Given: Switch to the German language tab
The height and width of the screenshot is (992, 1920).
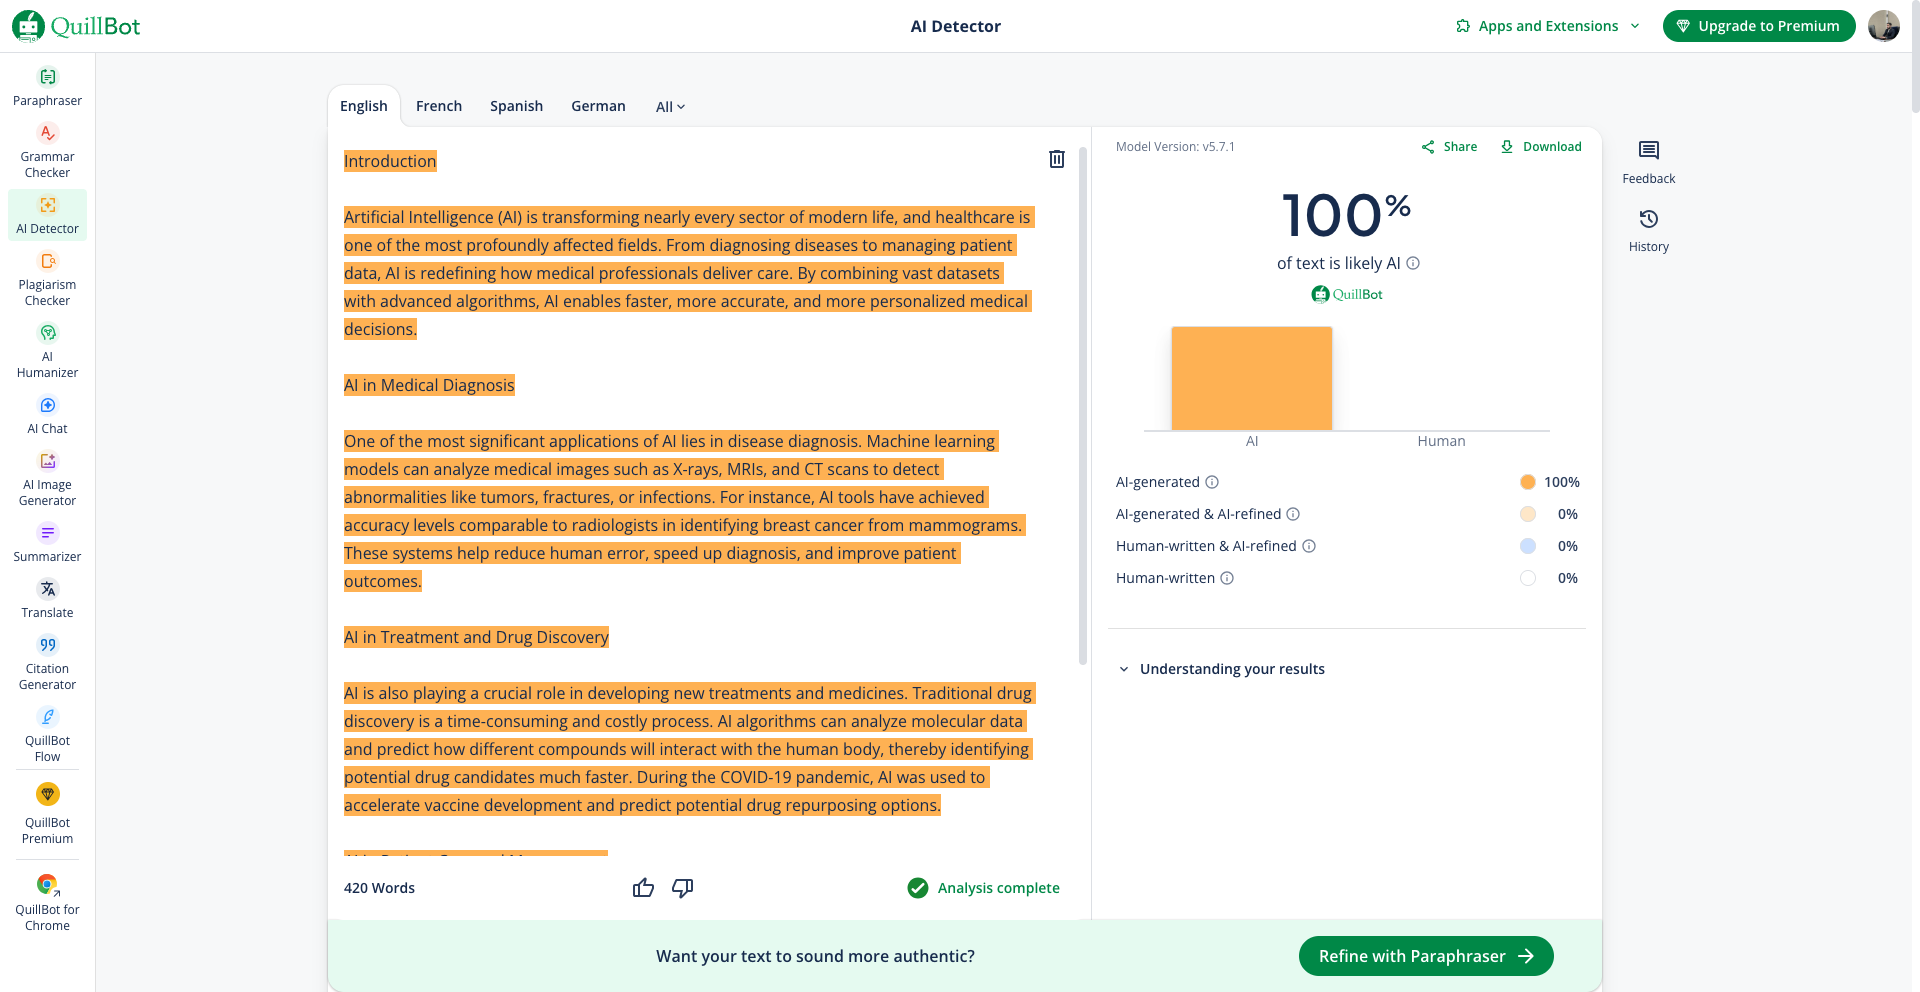Looking at the screenshot, I should click(598, 106).
